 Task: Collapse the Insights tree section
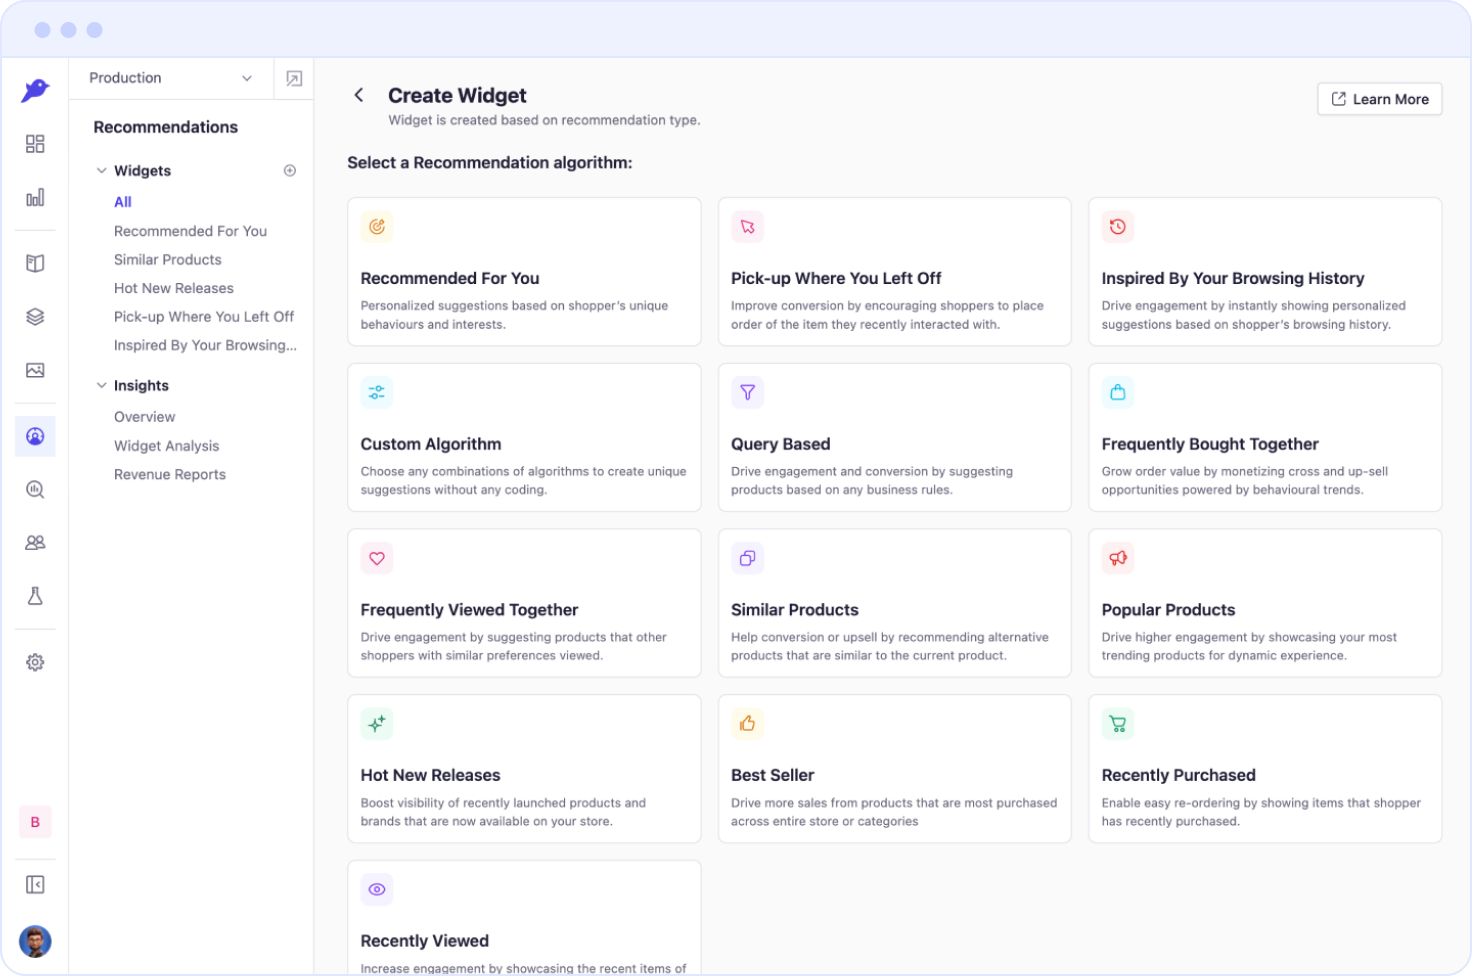coord(101,386)
